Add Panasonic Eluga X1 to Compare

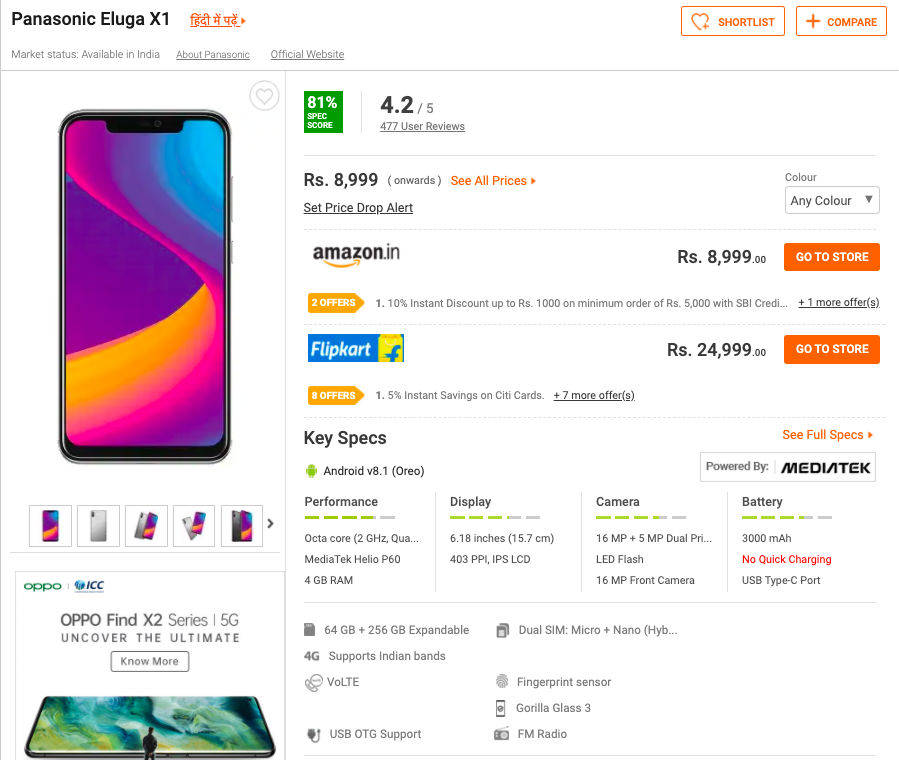point(841,21)
